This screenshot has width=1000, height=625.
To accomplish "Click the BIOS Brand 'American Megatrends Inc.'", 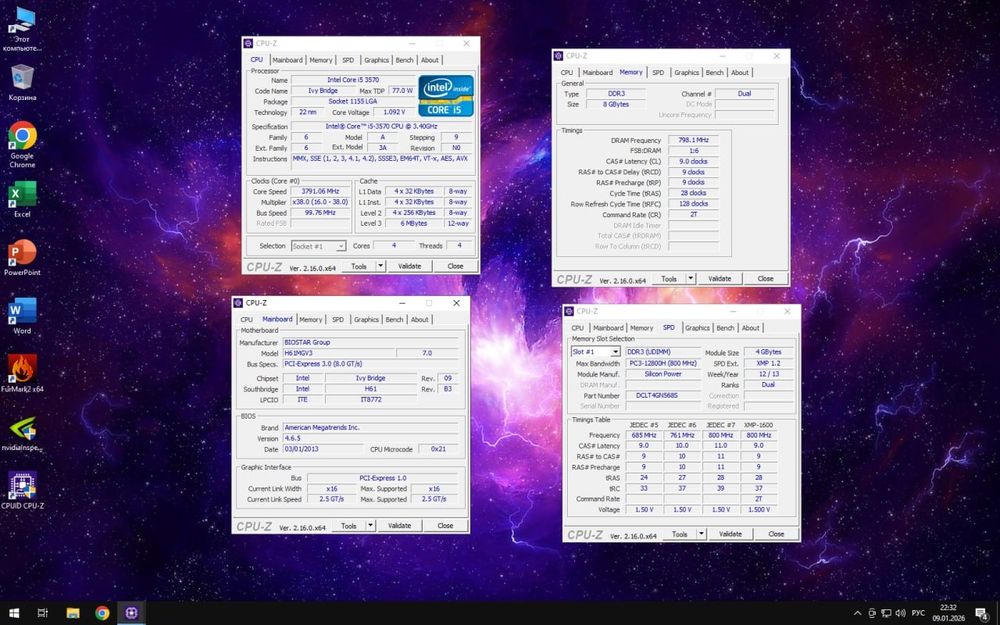I will (x=371, y=428).
